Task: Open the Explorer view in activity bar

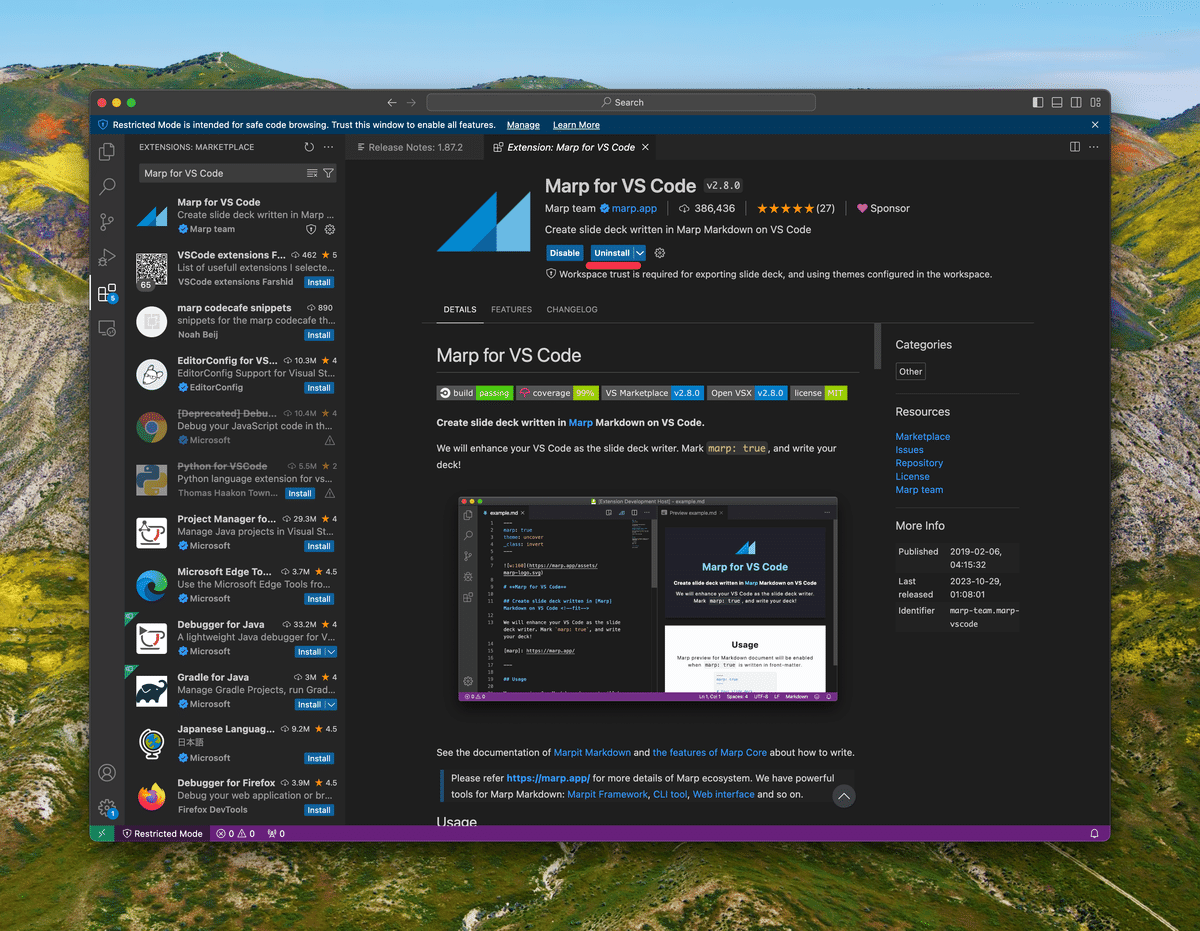Action: pos(107,152)
